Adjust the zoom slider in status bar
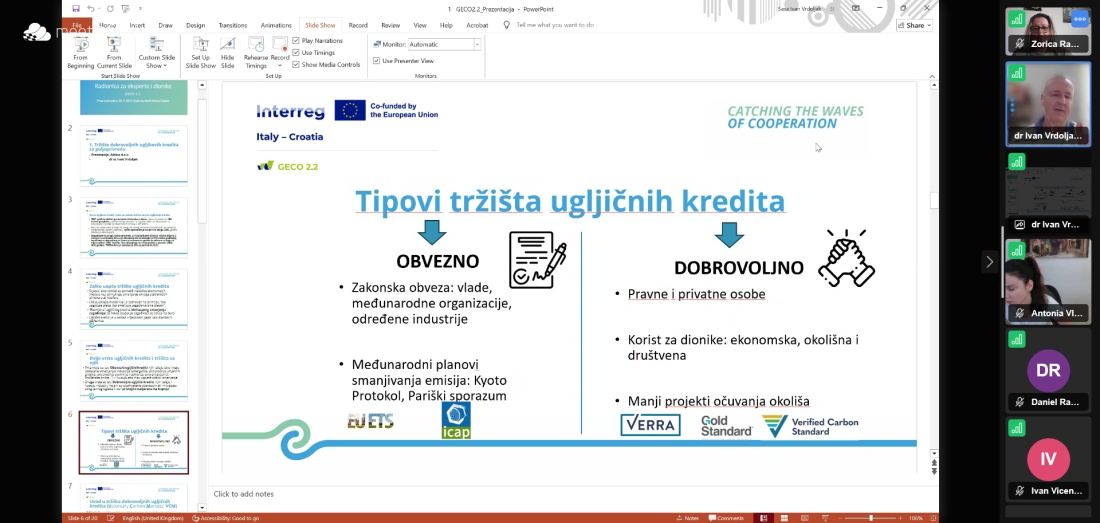Image resolution: width=1100 pixels, height=523 pixels. tap(871, 518)
